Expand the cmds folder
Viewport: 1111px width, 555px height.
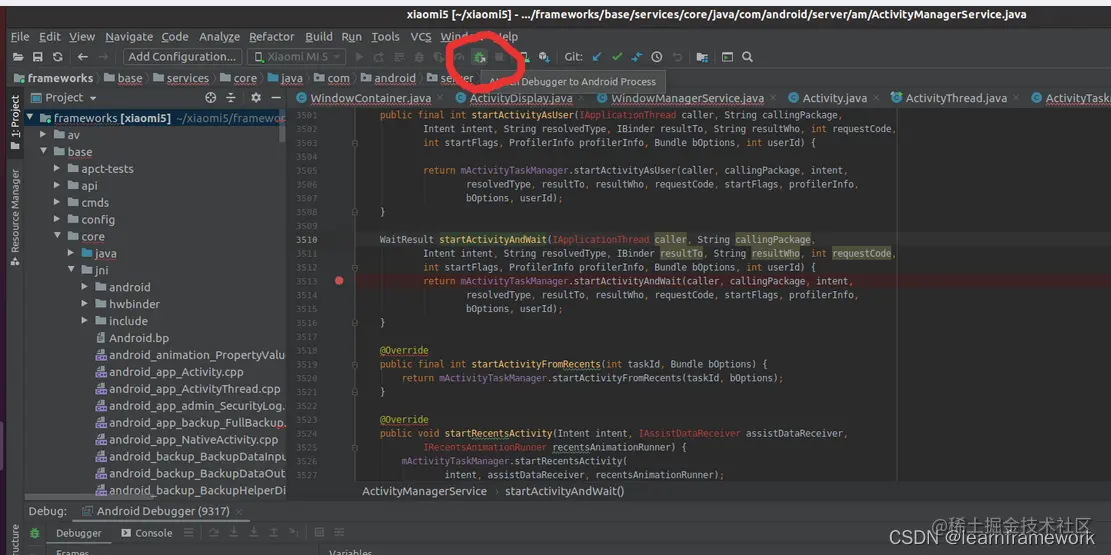point(57,203)
